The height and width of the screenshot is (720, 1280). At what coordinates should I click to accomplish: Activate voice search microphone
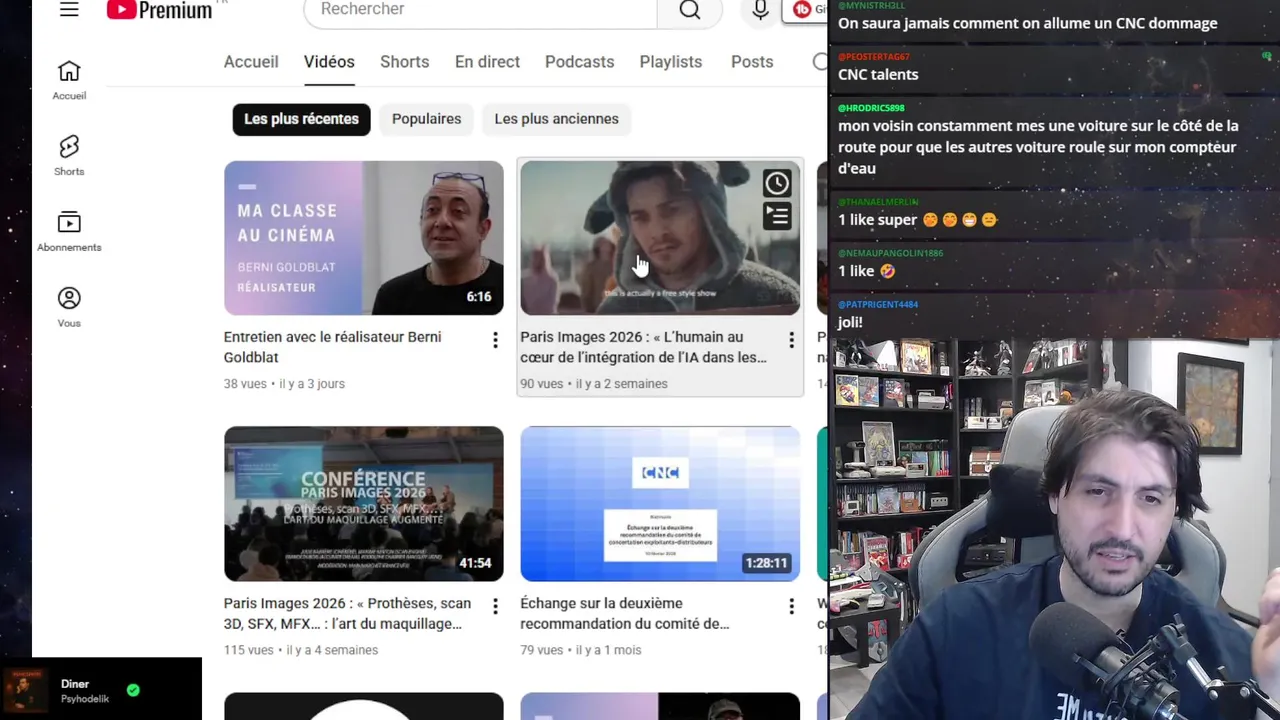[760, 10]
